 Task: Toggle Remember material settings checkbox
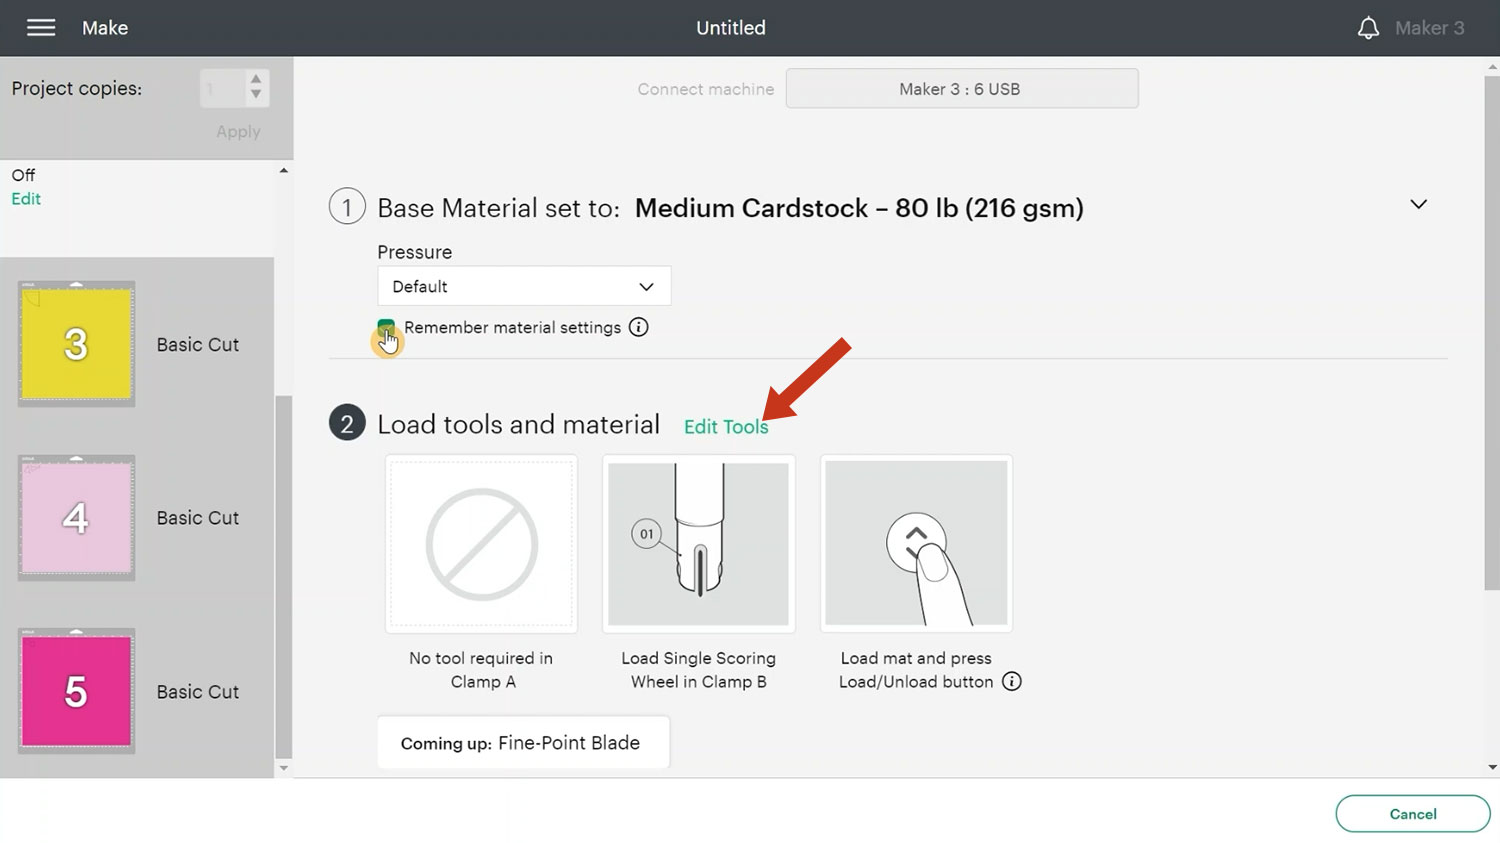386,327
